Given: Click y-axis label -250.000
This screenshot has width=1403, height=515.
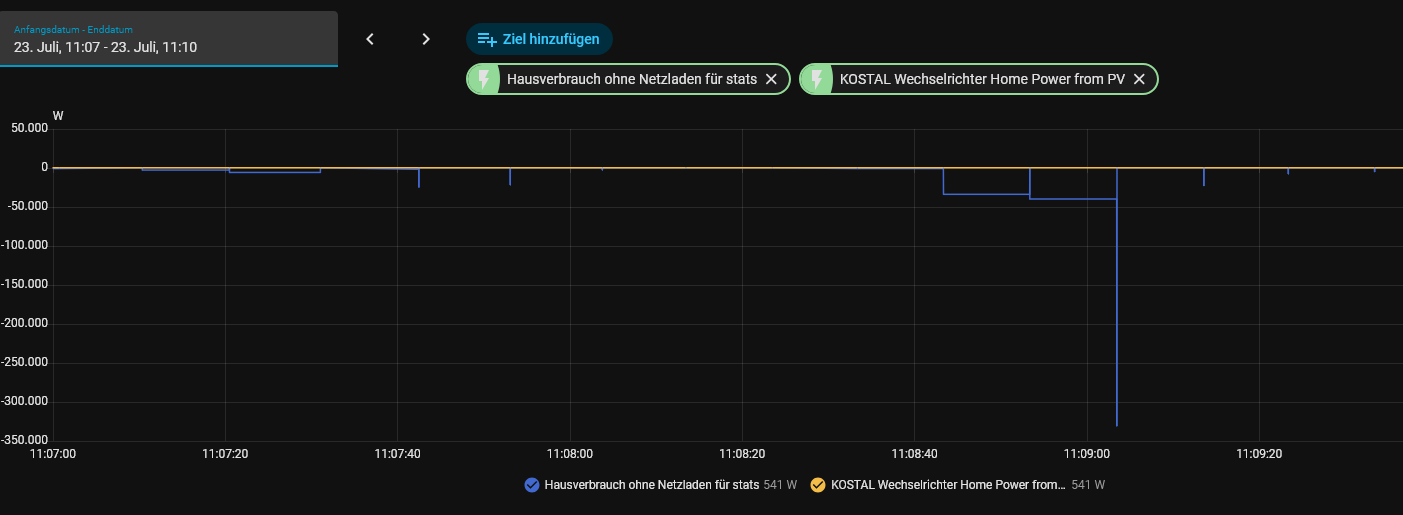Looking at the screenshot, I should pyautogui.click(x=24, y=362).
